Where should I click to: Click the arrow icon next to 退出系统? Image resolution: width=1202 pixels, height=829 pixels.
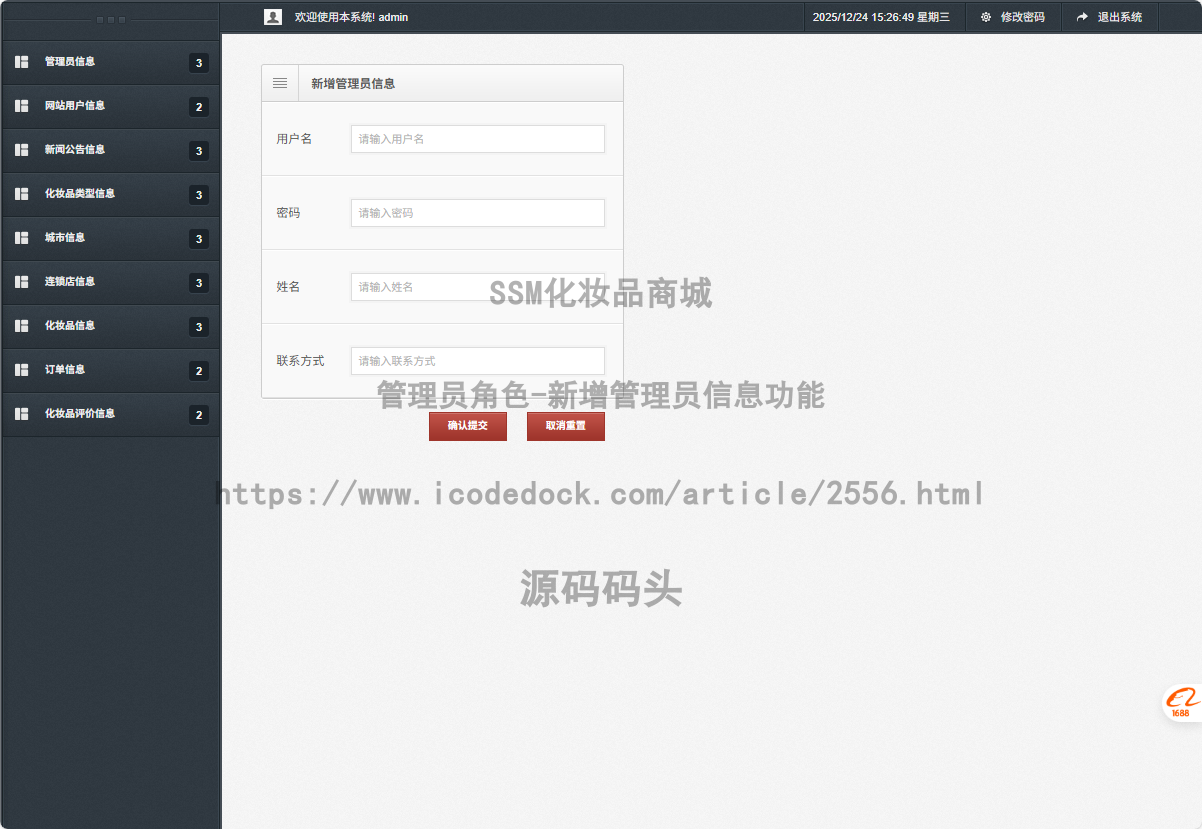click(1080, 16)
